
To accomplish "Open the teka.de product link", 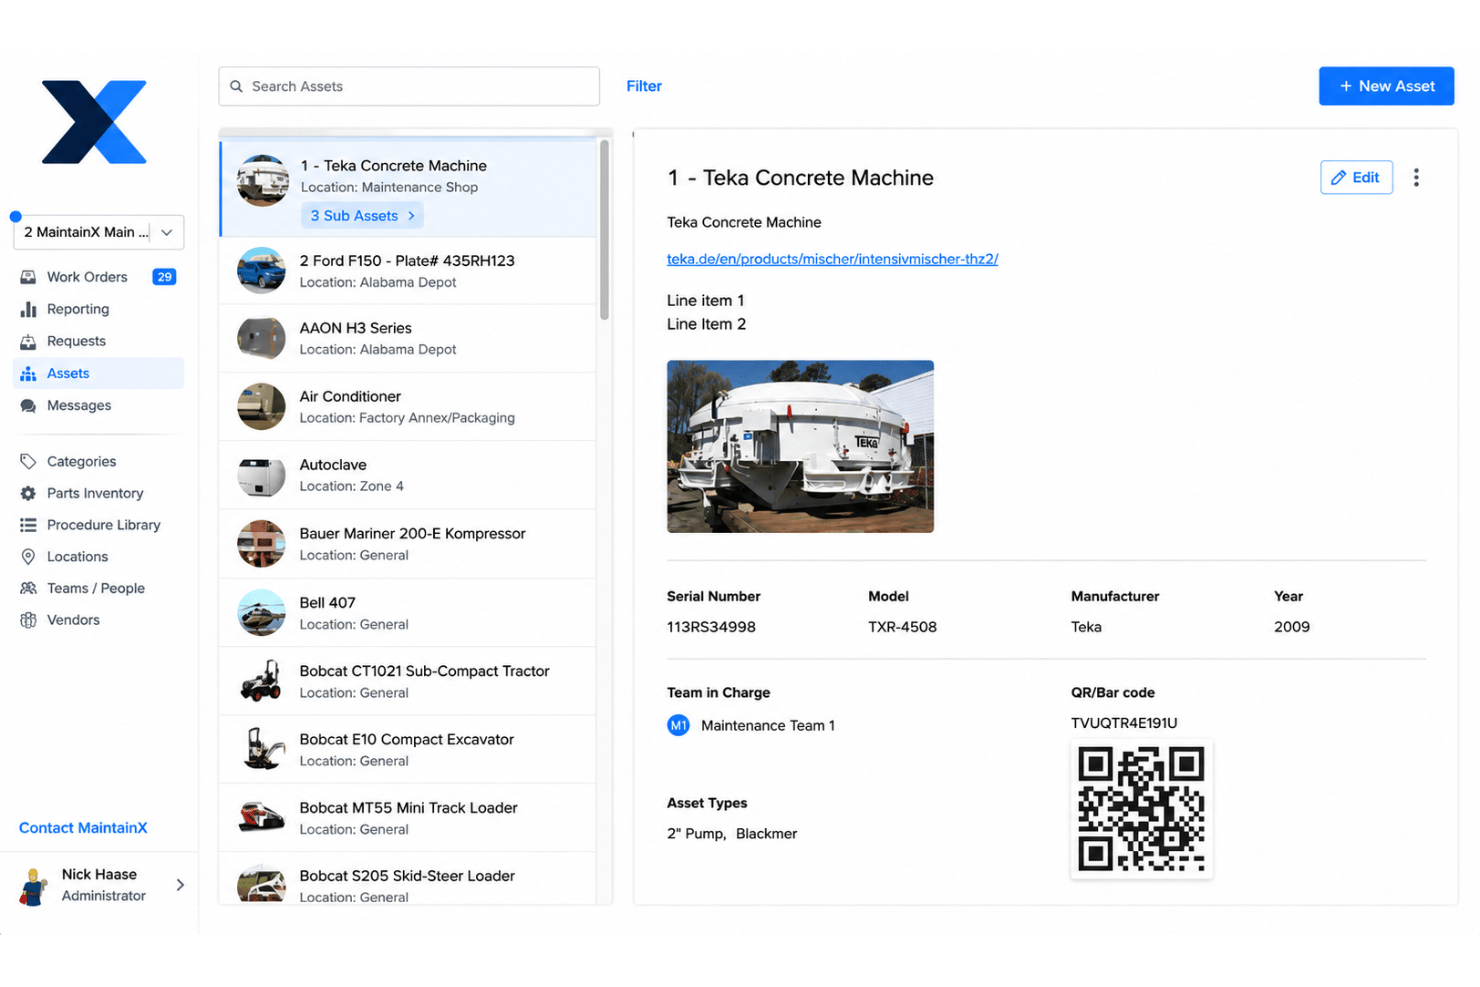I will (x=832, y=259).
